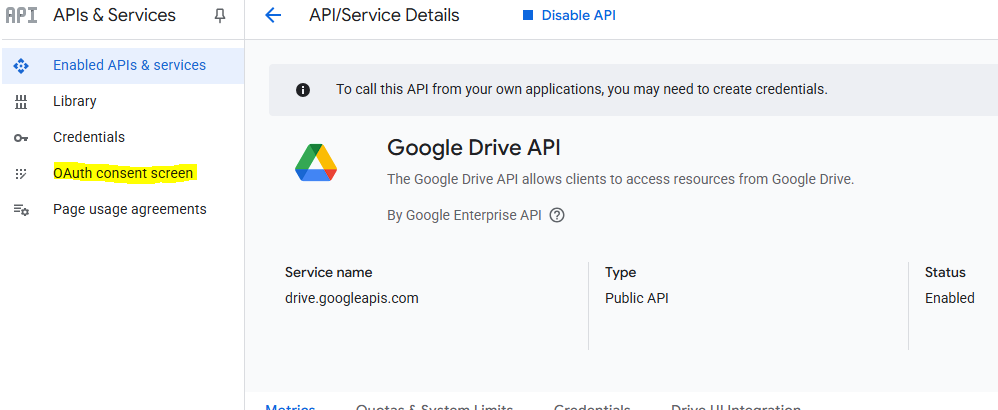Click the OAuth consent screen icon
998x410 pixels.
[21, 173]
